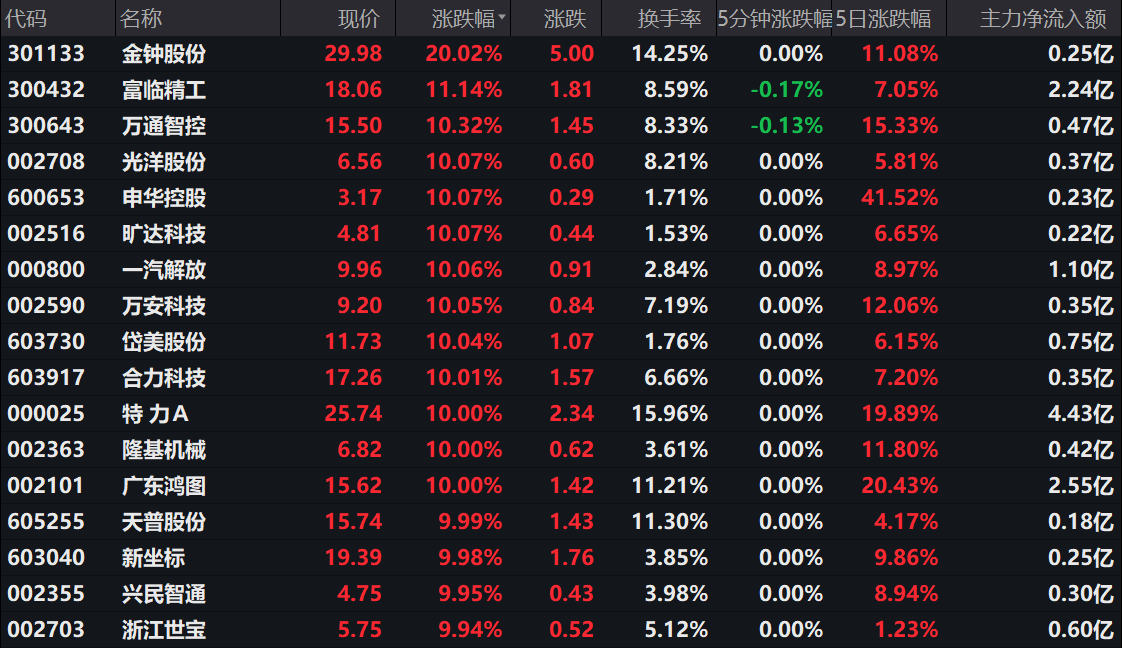The height and width of the screenshot is (648, 1122).
Task: Click the 11.14% change percent cell
Action: pos(464,89)
